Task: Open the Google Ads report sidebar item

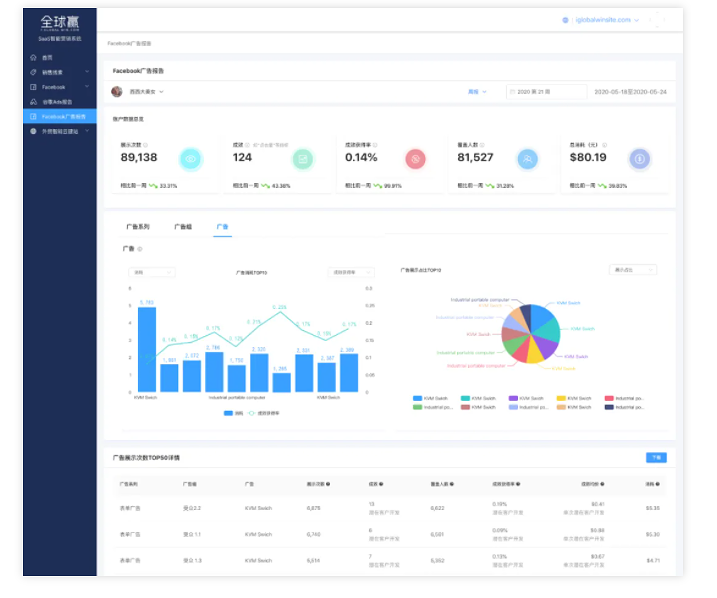Action: pyautogui.click(x=60, y=101)
